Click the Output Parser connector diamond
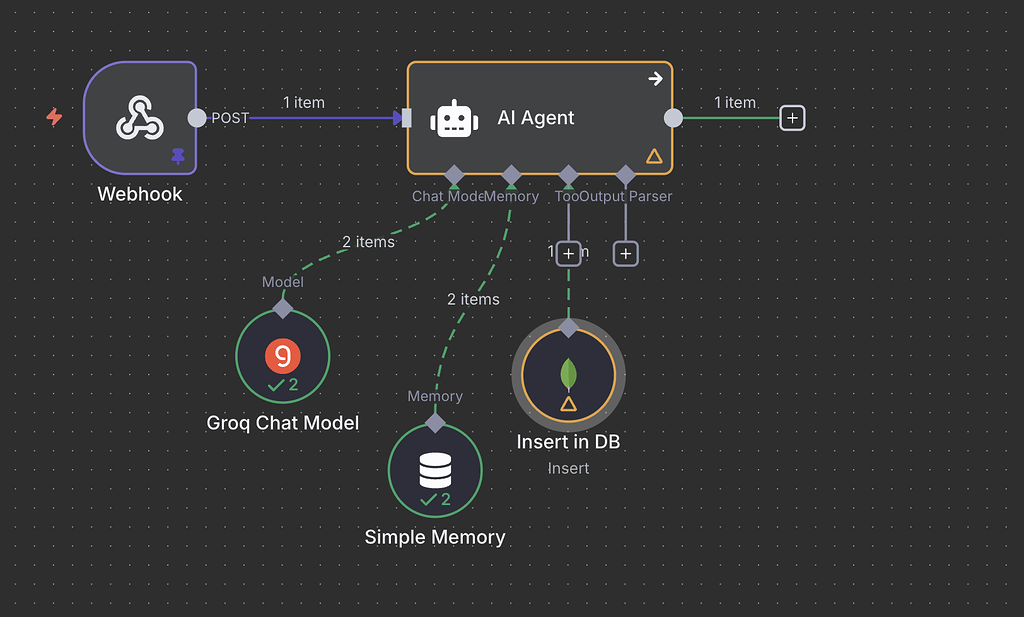Viewport: 1024px width, 617px height. (626, 173)
